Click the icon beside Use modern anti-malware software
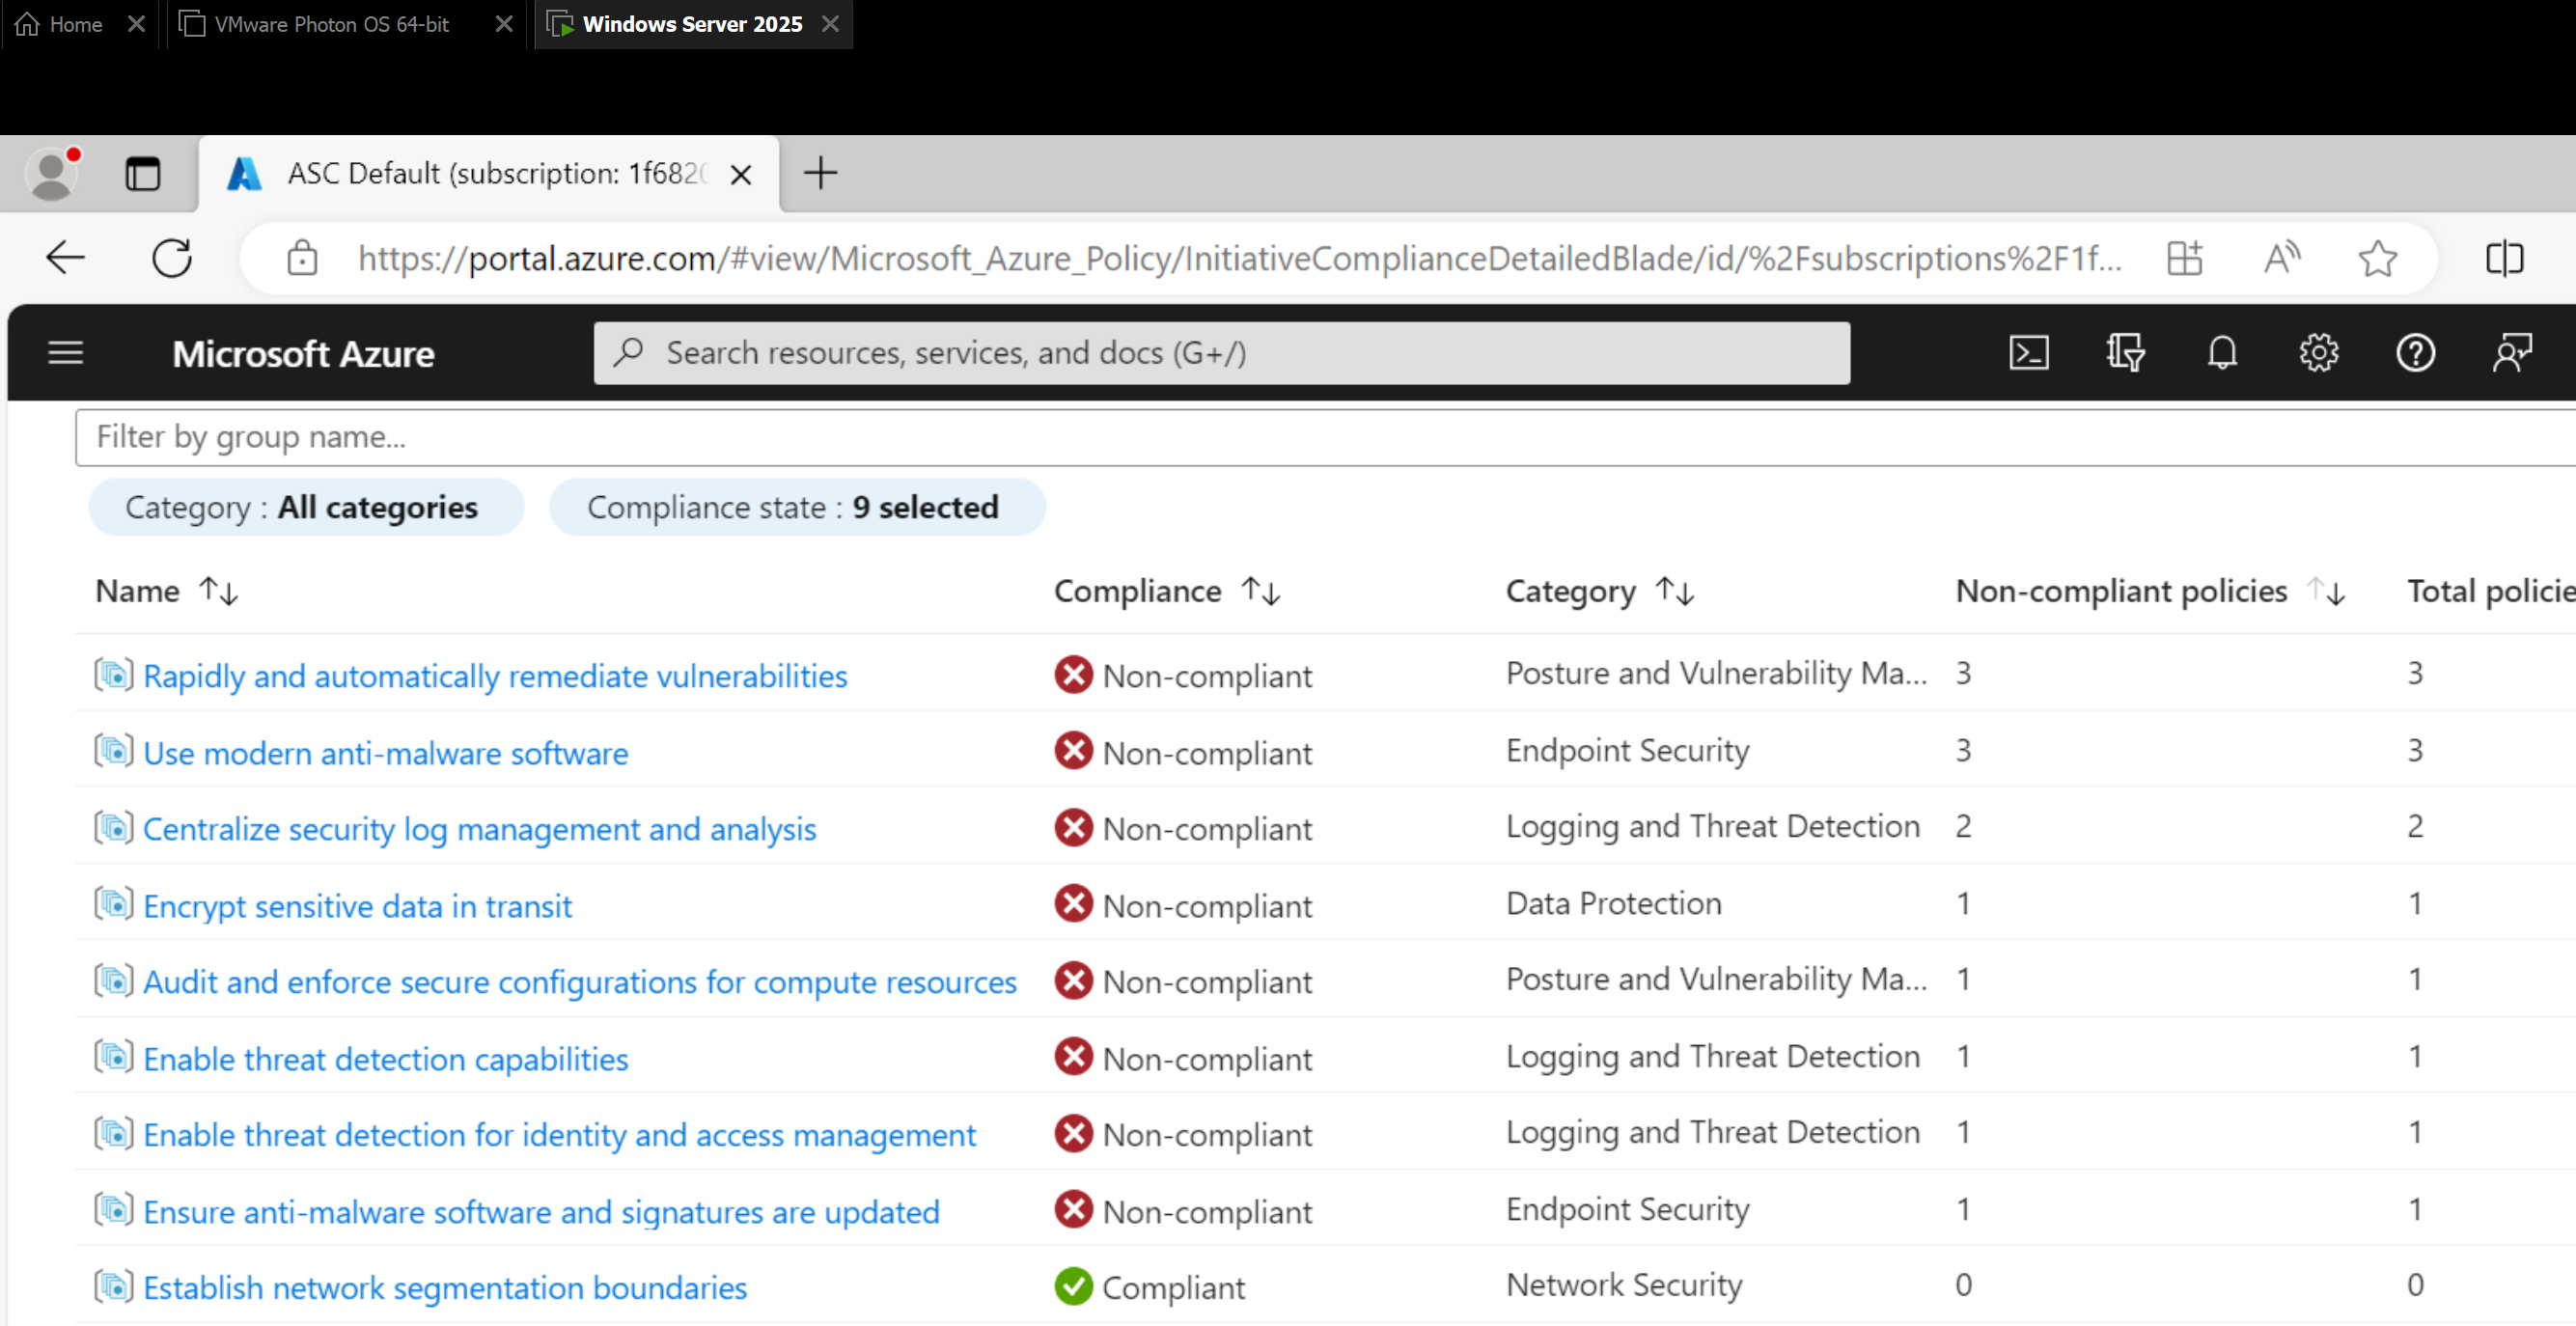This screenshot has height=1326, width=2576. point(114,751)
